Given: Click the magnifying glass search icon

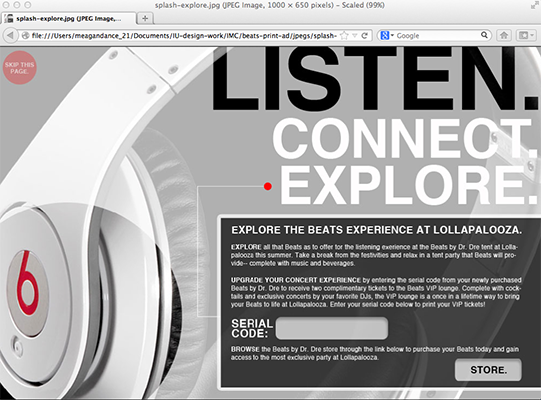Looking at the screenshot, I should tap(484, 35).
